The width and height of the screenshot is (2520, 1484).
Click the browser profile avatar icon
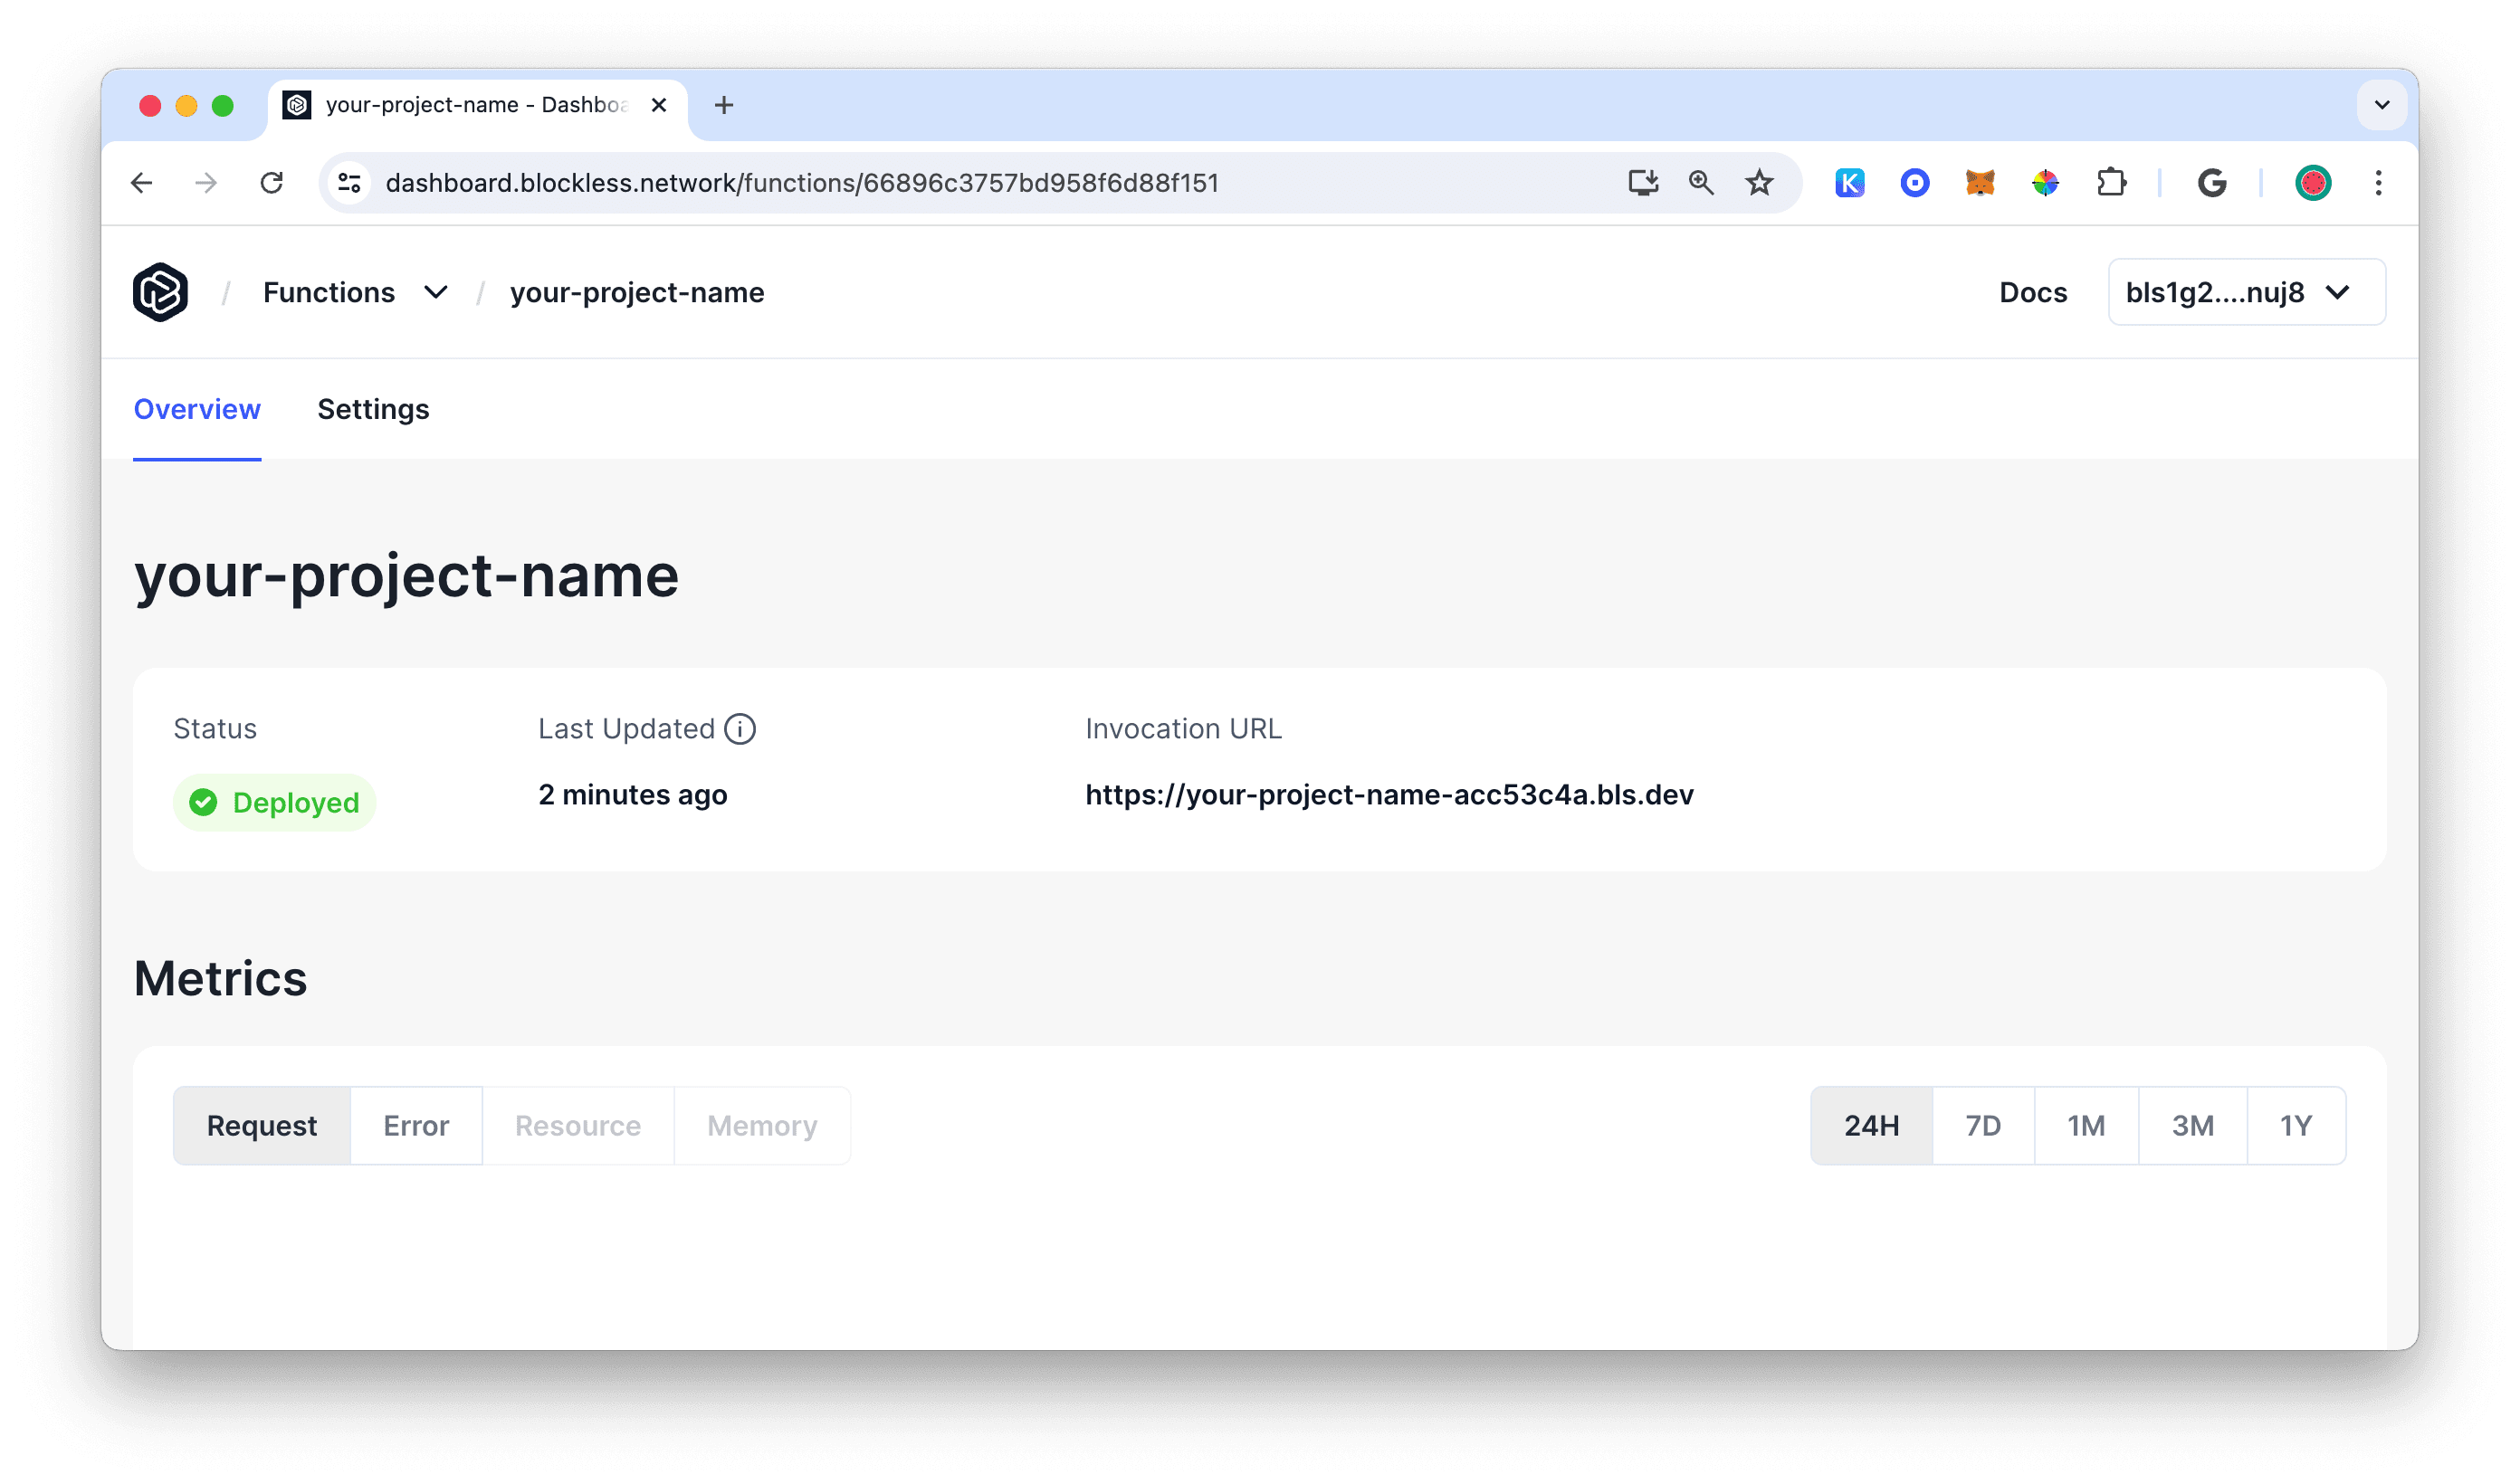(2315, 184)
